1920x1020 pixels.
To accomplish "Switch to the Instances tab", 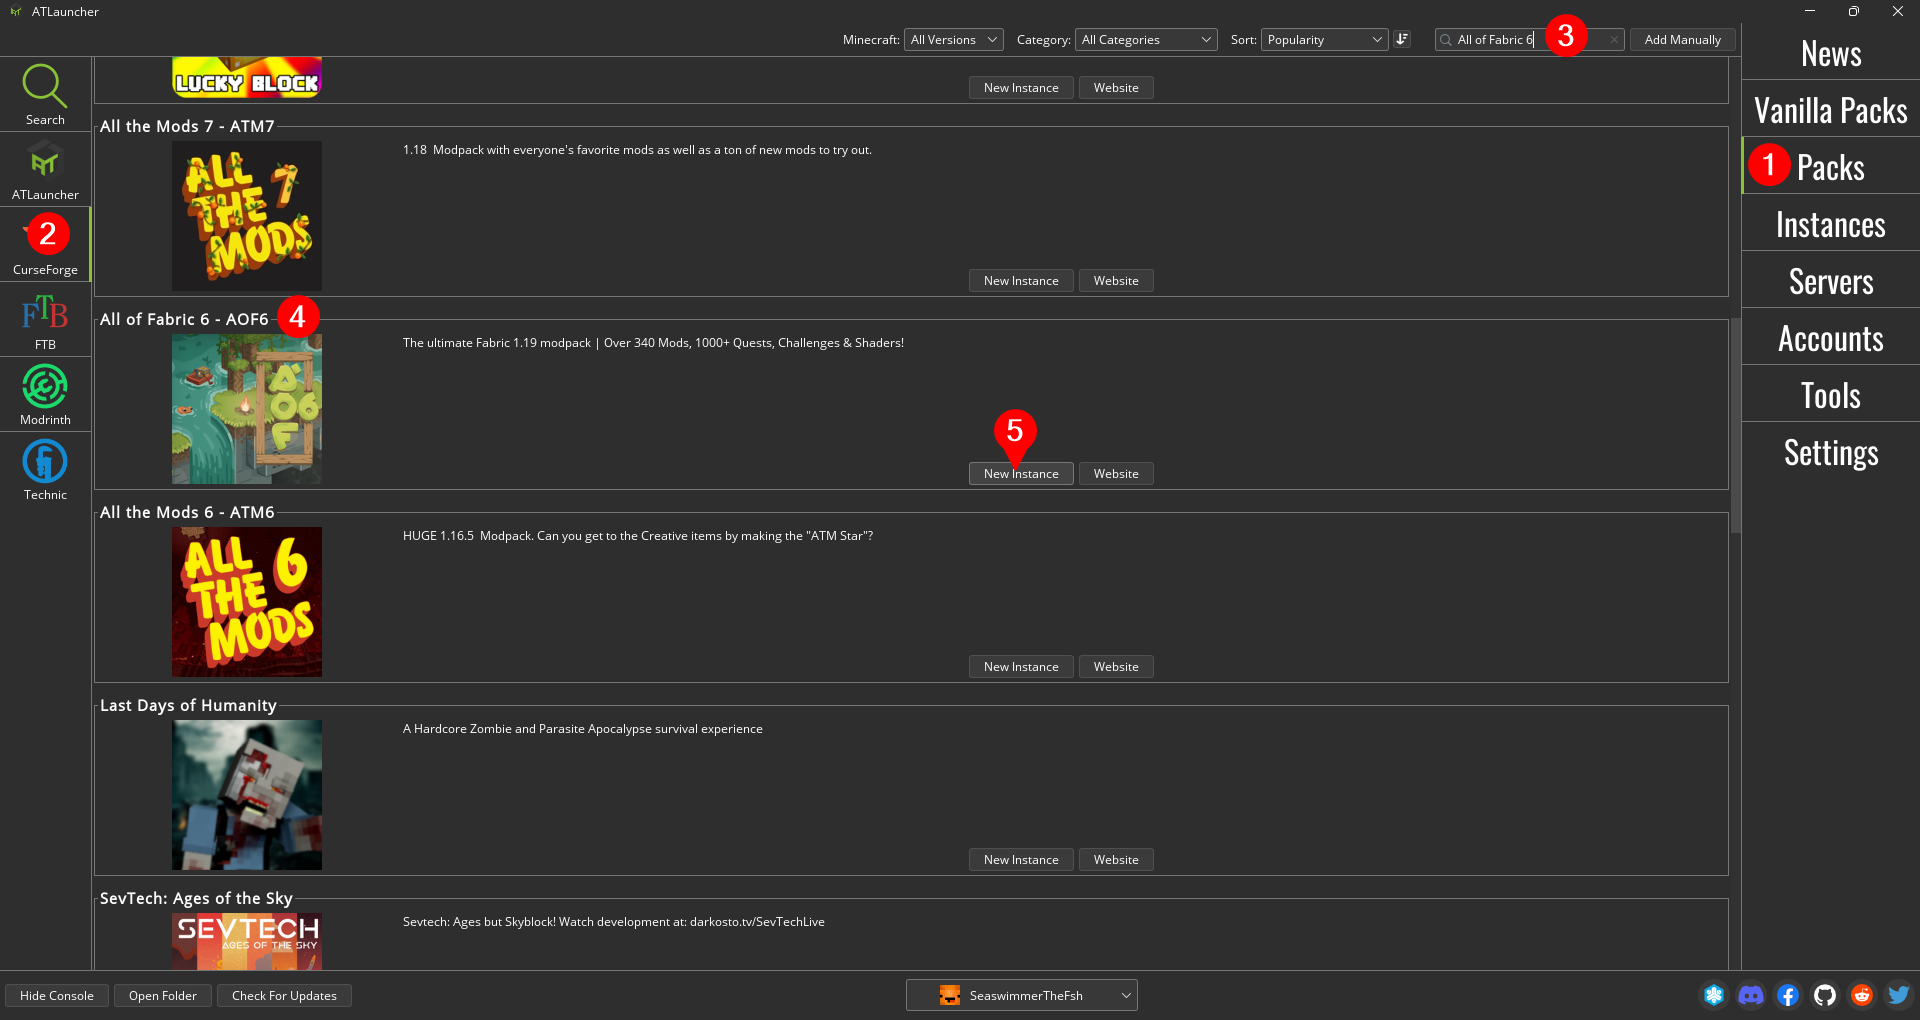I will [1831, 224].
